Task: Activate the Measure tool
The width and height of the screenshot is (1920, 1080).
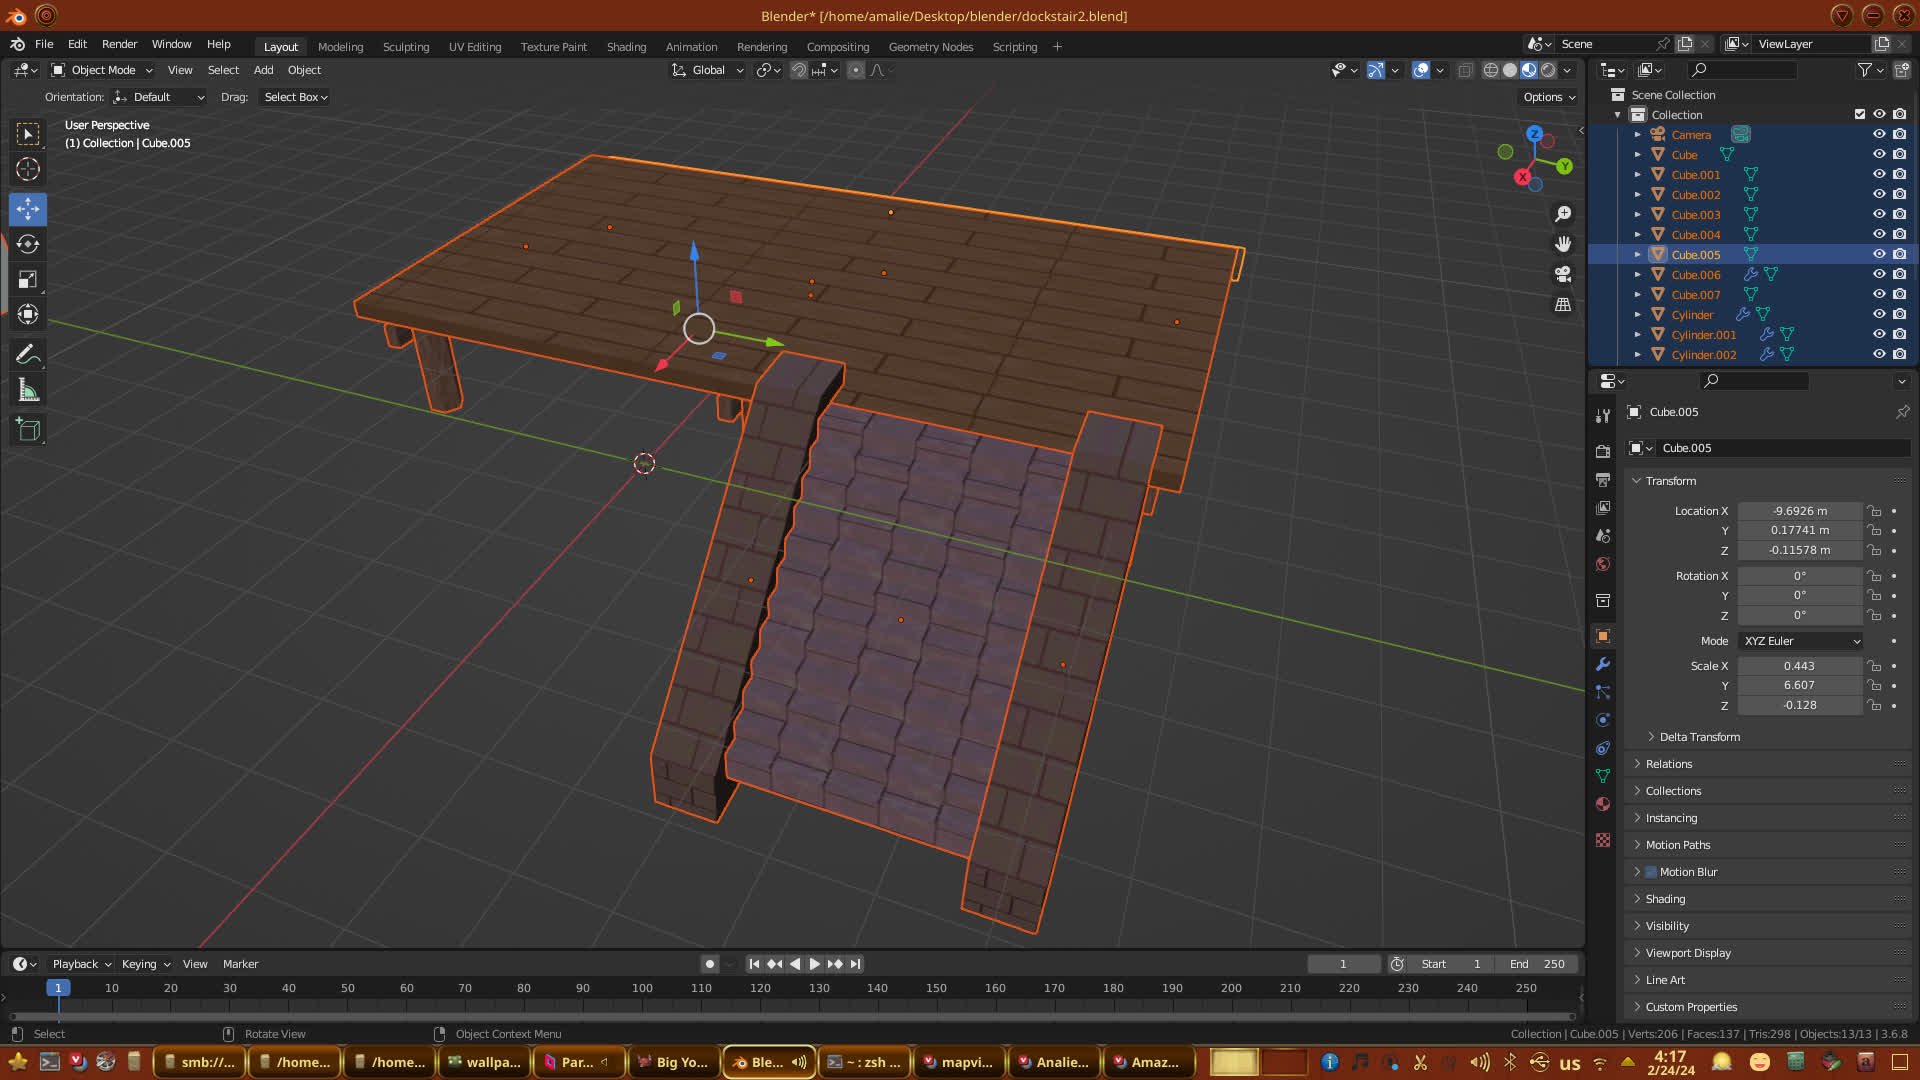Action: pyautogui.click(x=28, y=391)
